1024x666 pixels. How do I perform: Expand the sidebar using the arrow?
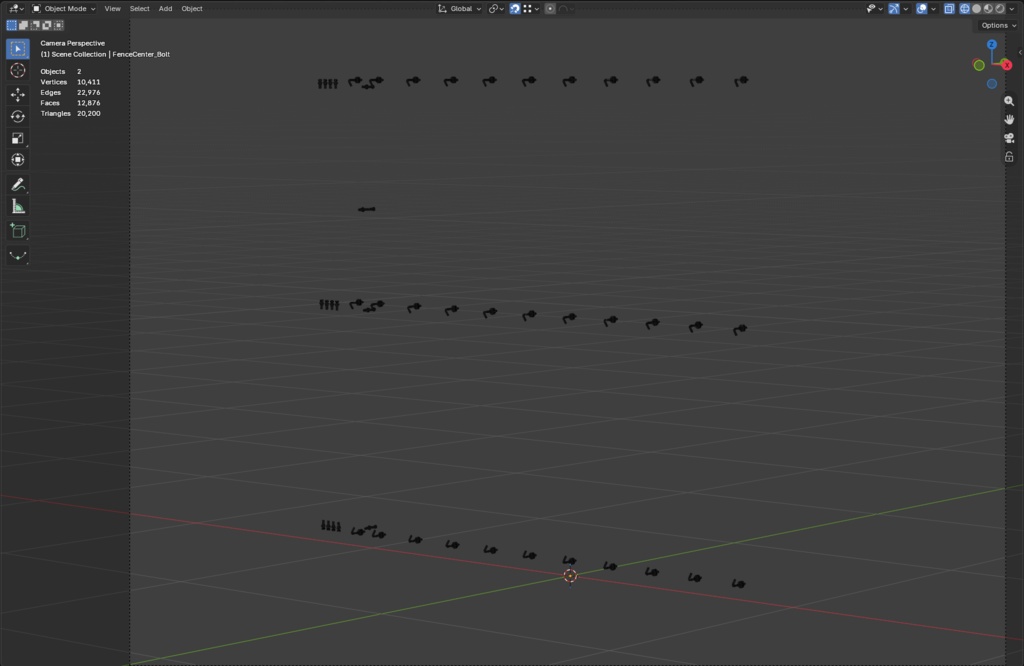click(x=1020, y=52)
